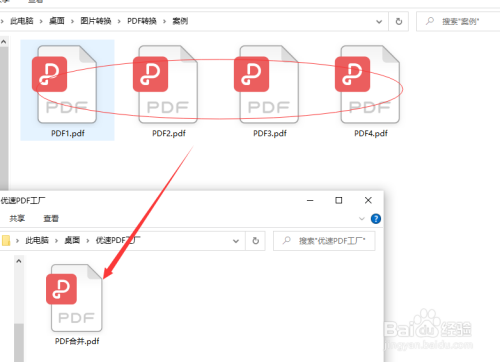Go to 桌面 in 案例 window breadcrumb
This screenshot has width=500, height=362.
57,21
